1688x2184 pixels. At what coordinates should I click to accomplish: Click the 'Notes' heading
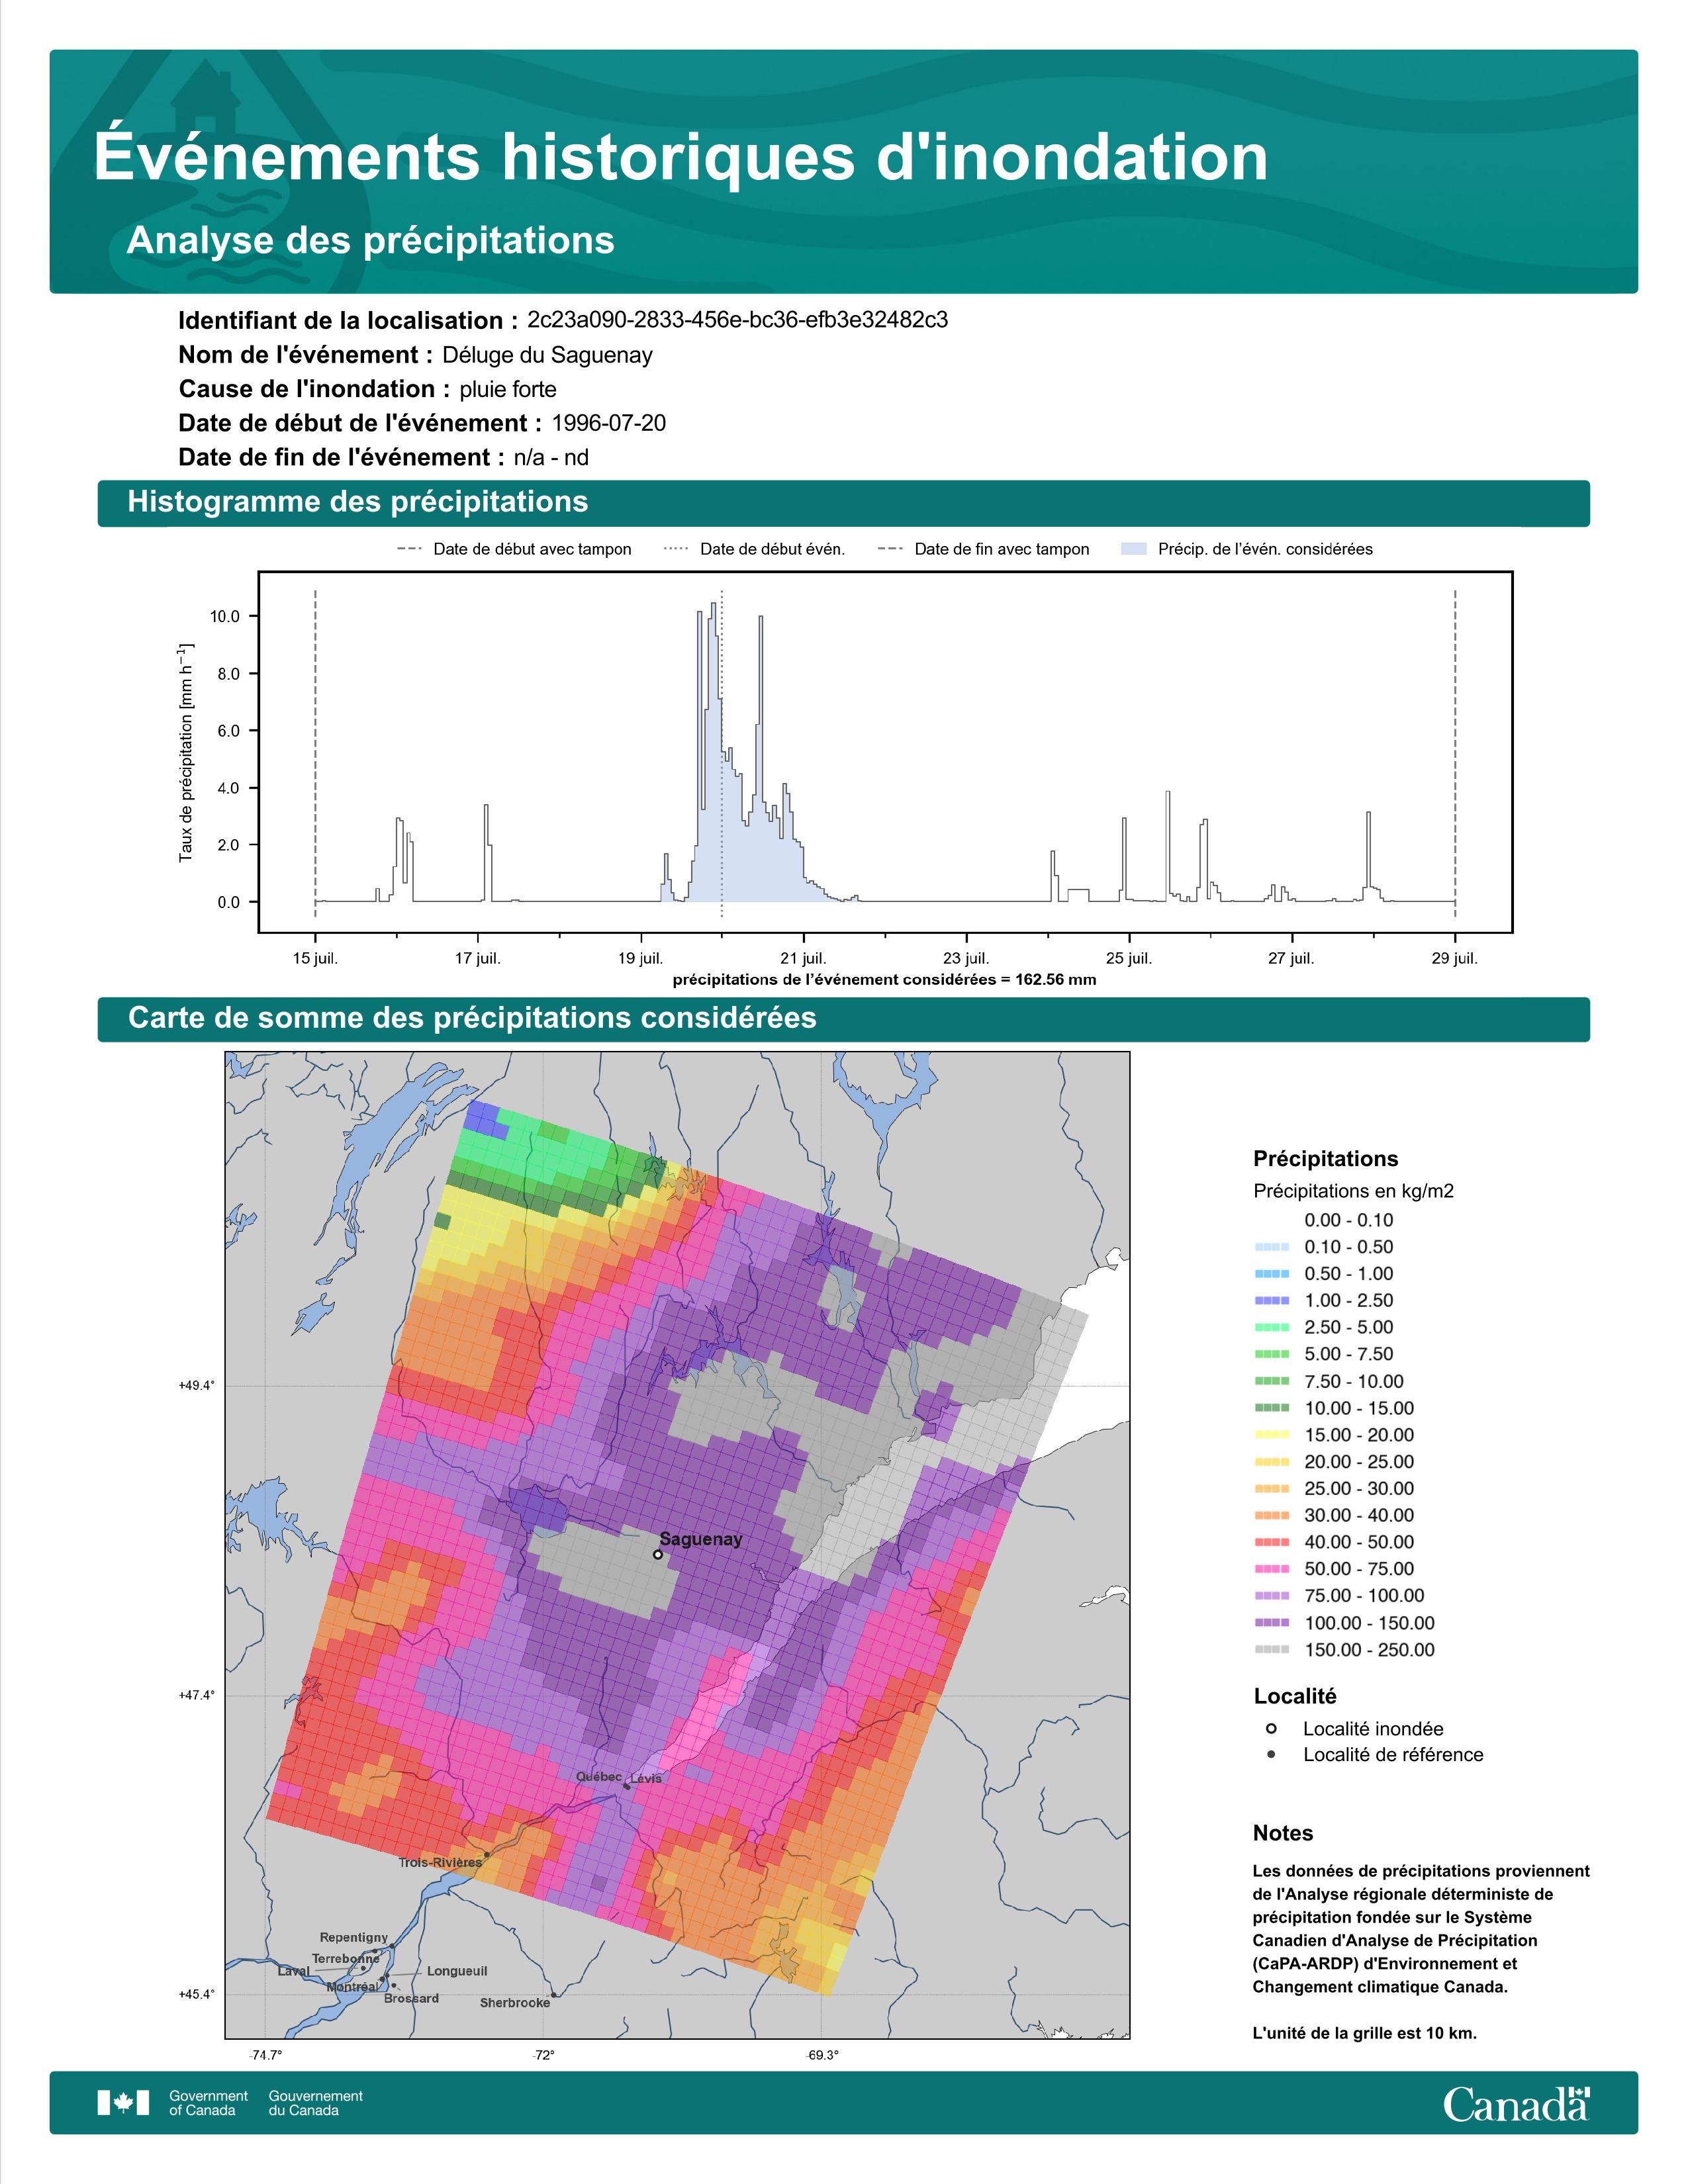pyautogui.click(x=1283, y=1833)
